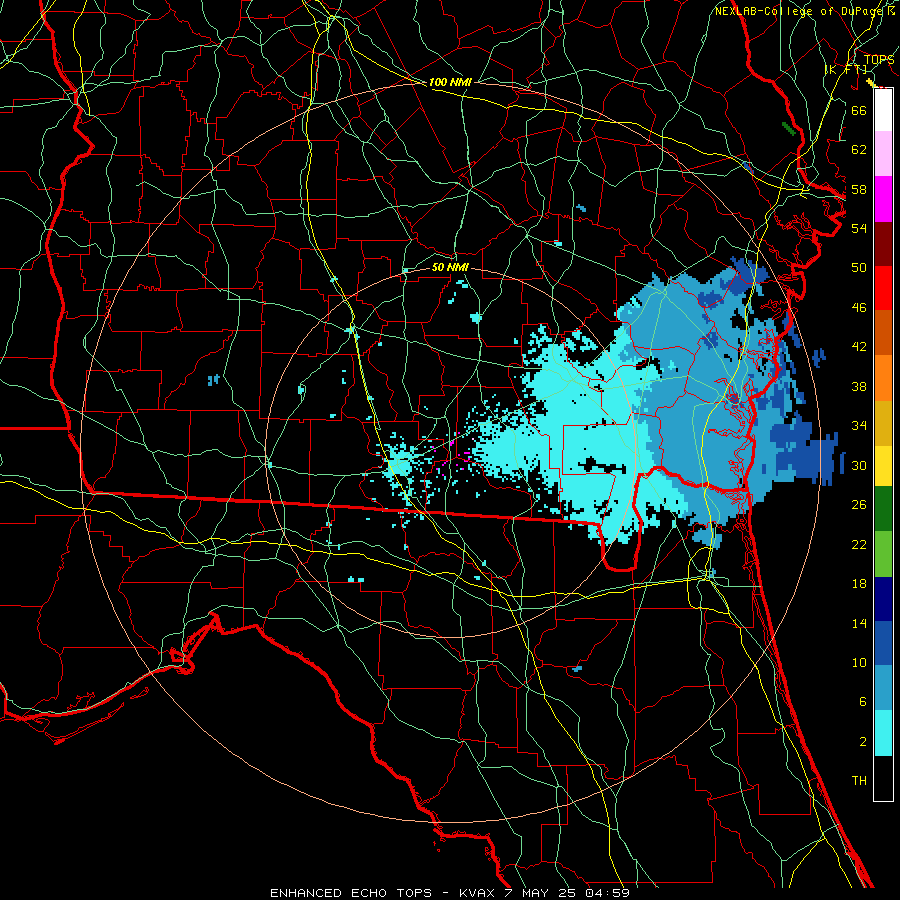Pick the light green legend swatch
The height and width of the screenshot is (900, 900).
point(883,554)
